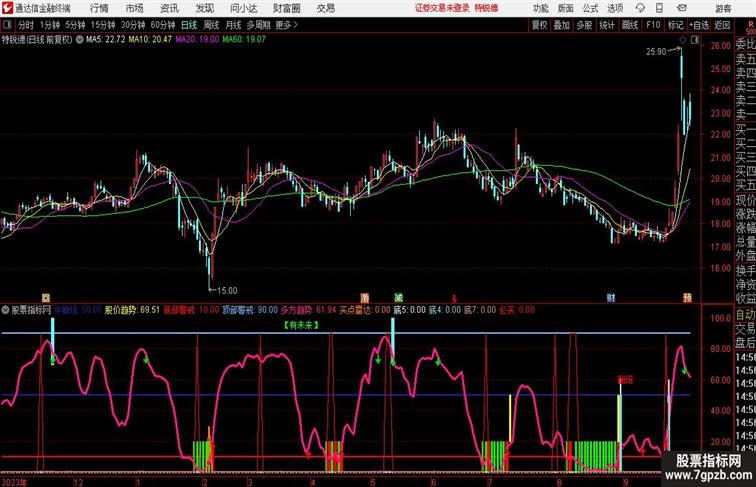This screenshot has height=487, width=756.
Task: Toggle the side panel icon at chart top-right
Action: point(695,40)
